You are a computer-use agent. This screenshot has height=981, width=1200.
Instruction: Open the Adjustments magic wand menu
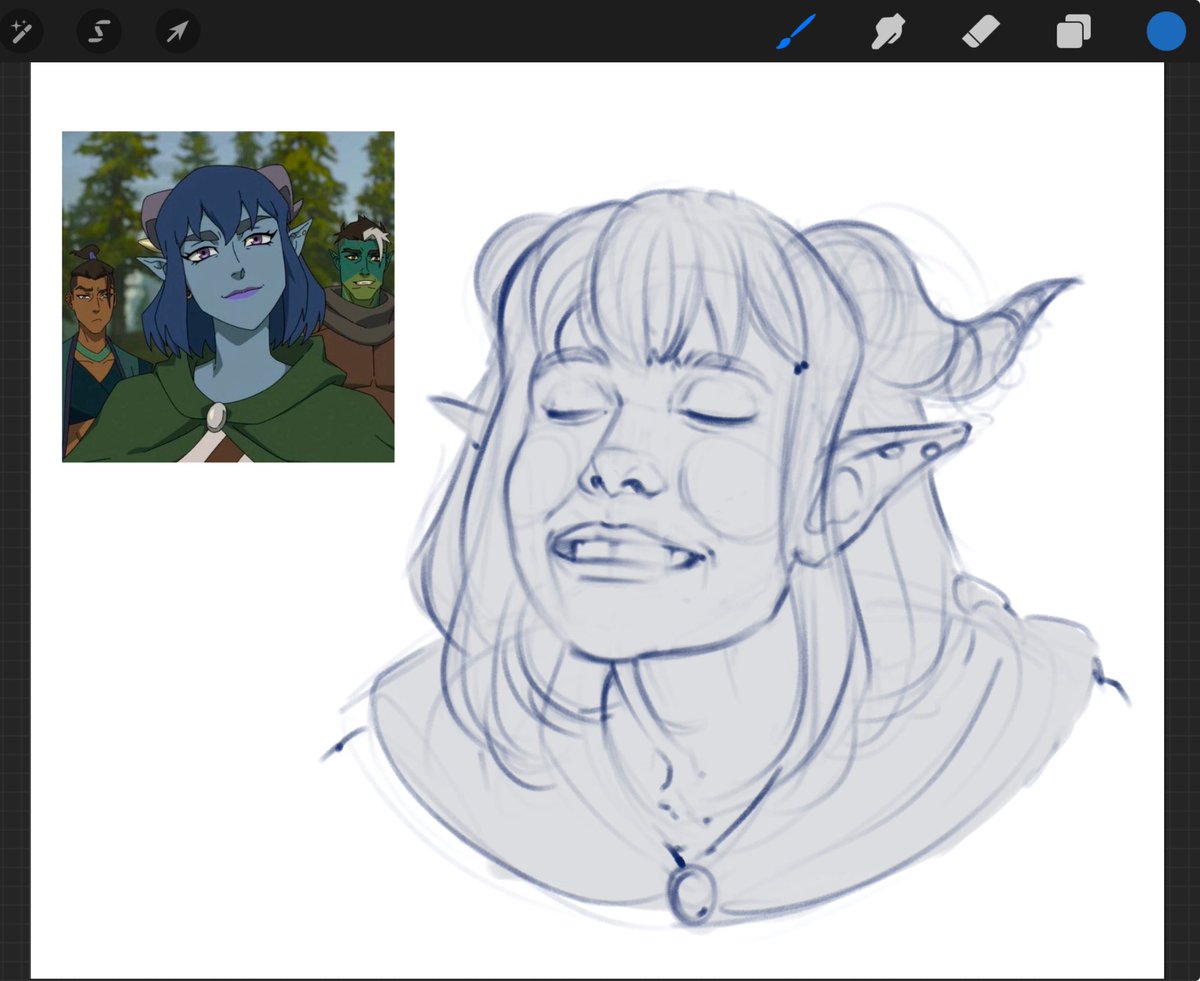pyautogui.click(x=20, y=32)
